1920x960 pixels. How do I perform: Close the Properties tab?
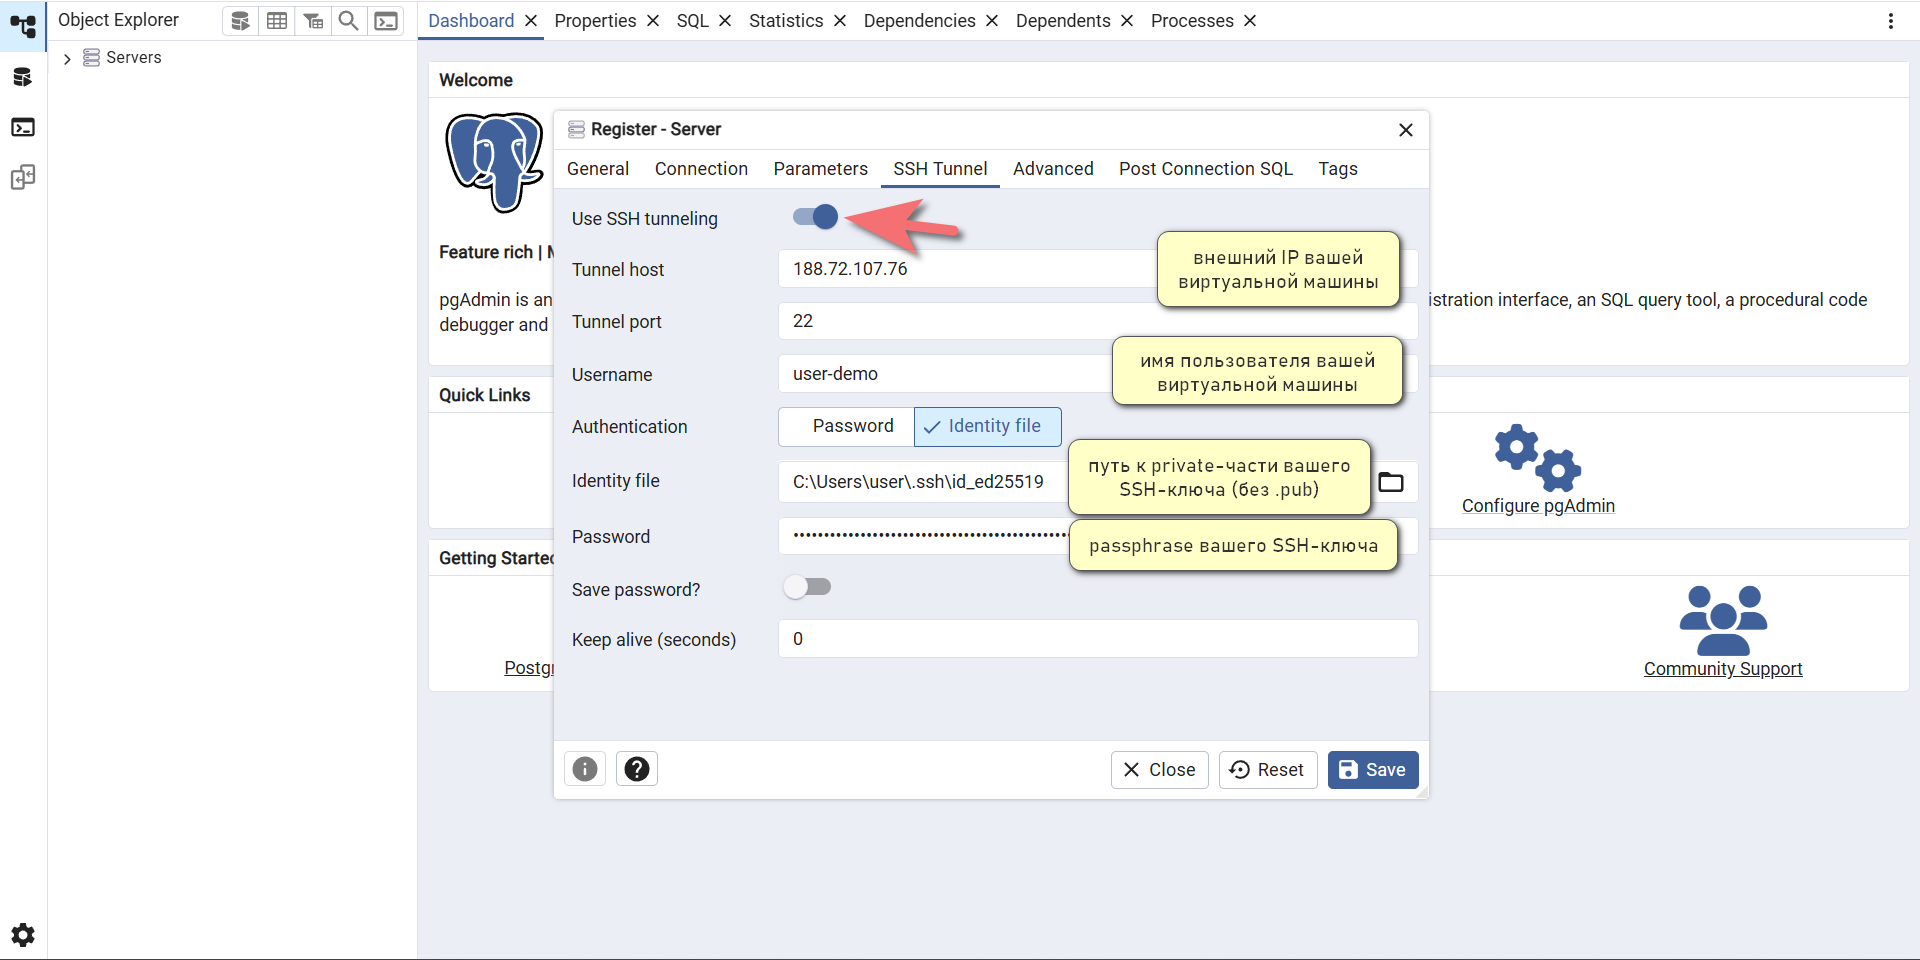653,21
